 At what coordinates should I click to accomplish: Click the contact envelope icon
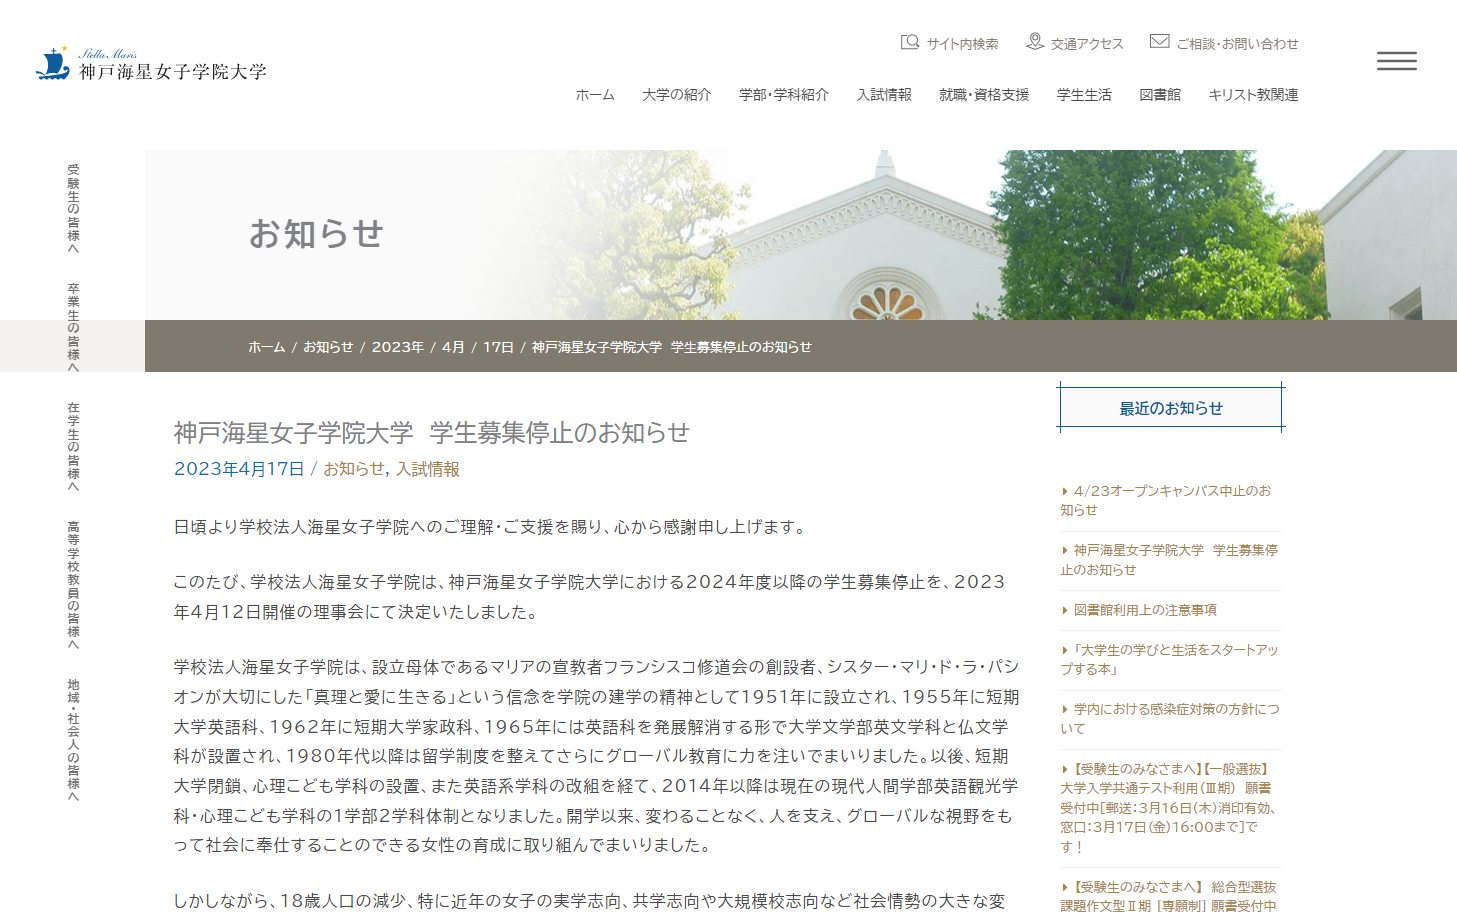pyautogui.click(x=1159, y=42)
